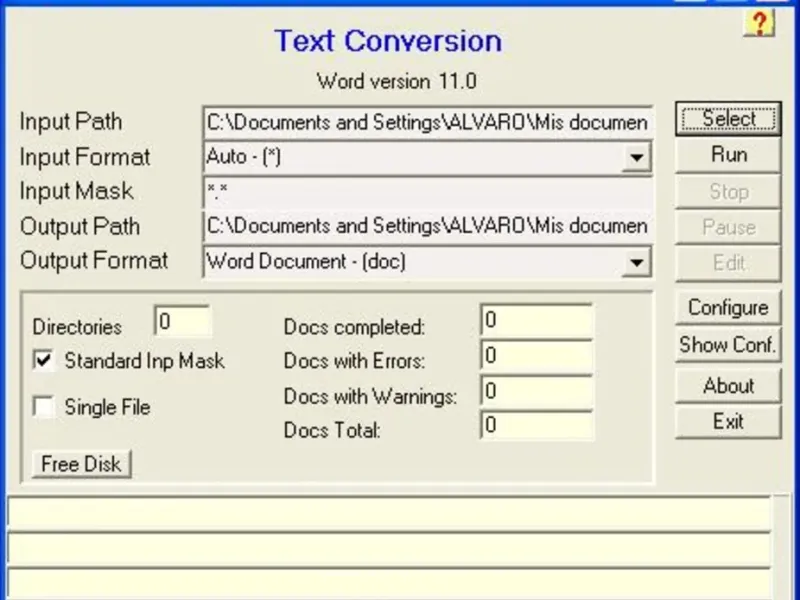Screen dimensions: 800x600
Task: Click into the Output Path field
Action: [x=428, y=227]
